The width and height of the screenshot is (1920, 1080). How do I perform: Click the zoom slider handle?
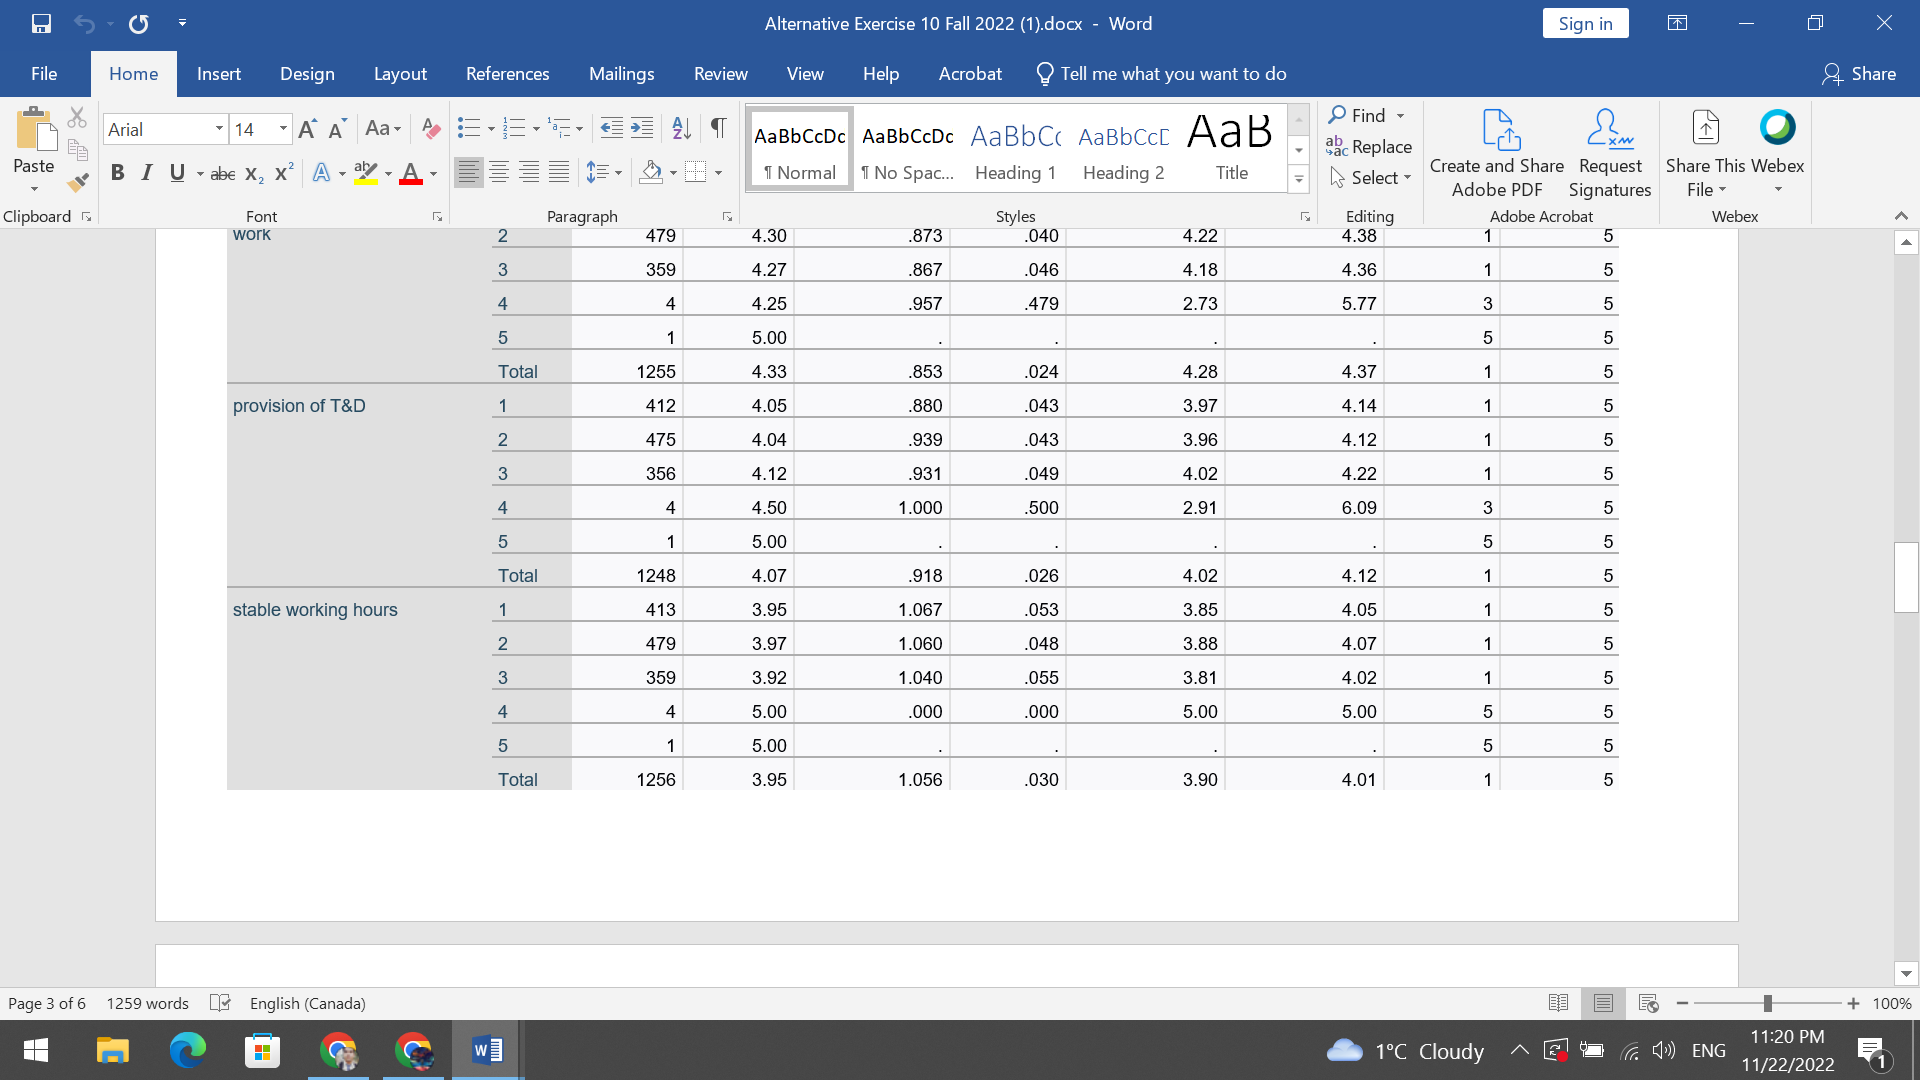tap(1767, 1003)
